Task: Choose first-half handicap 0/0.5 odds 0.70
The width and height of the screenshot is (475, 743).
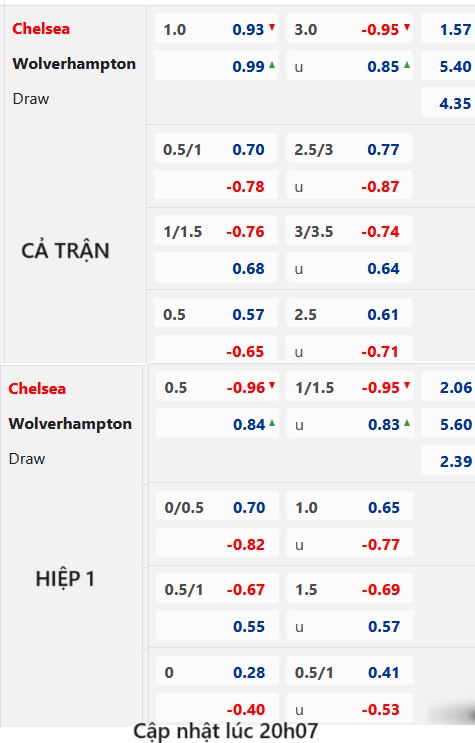Action: coord(249,507)
